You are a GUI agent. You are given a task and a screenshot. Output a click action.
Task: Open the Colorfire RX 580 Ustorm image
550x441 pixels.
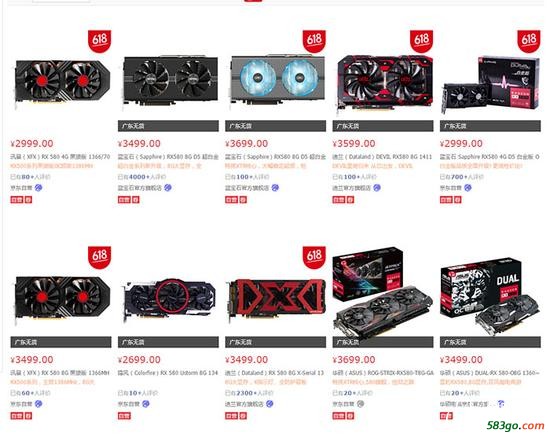point(169,300)
